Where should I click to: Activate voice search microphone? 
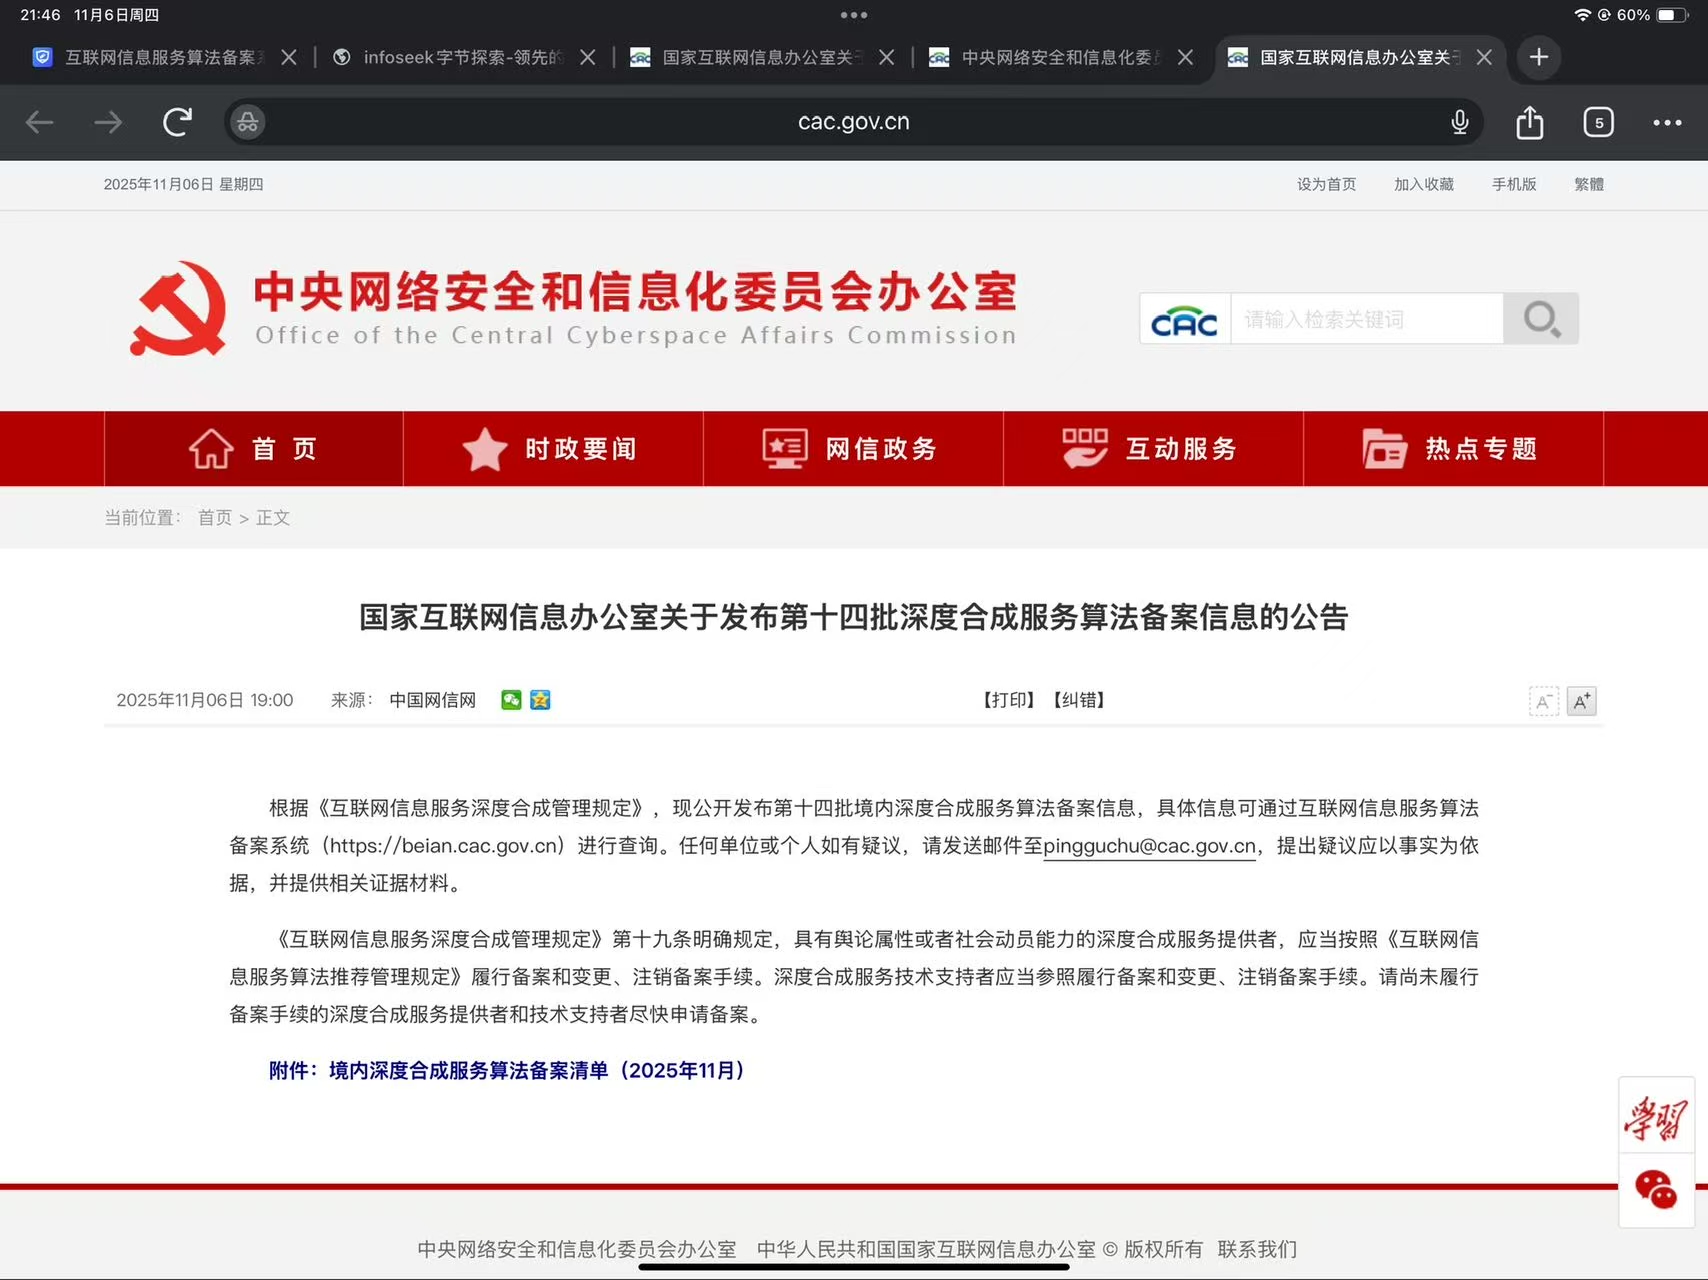(1460, 122)
